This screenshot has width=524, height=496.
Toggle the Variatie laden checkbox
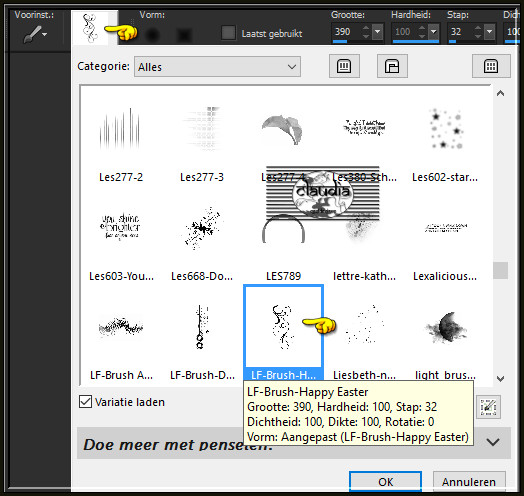click(x=86, y=402)
